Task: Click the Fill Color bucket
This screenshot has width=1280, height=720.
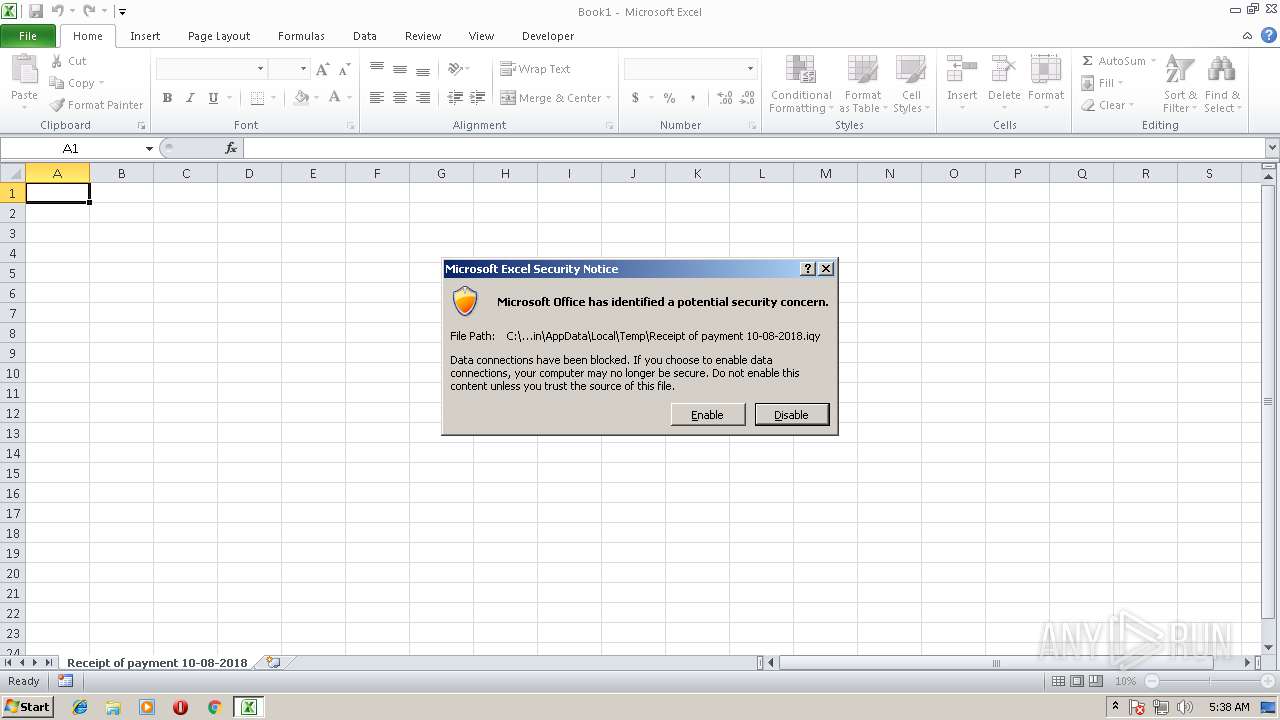Action: point(301,98)
